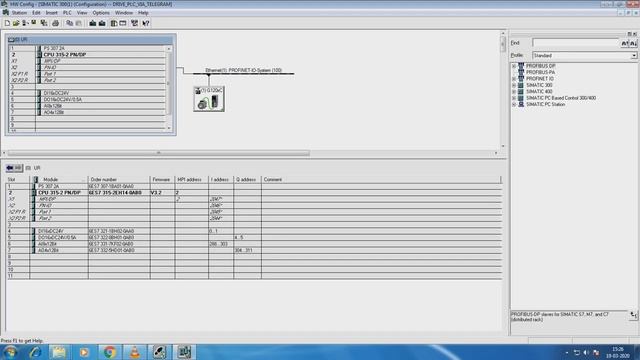Click the Windows Start orb
This screenshot has height=360, width=640.
pyautogui.click(x=11, y=352)
